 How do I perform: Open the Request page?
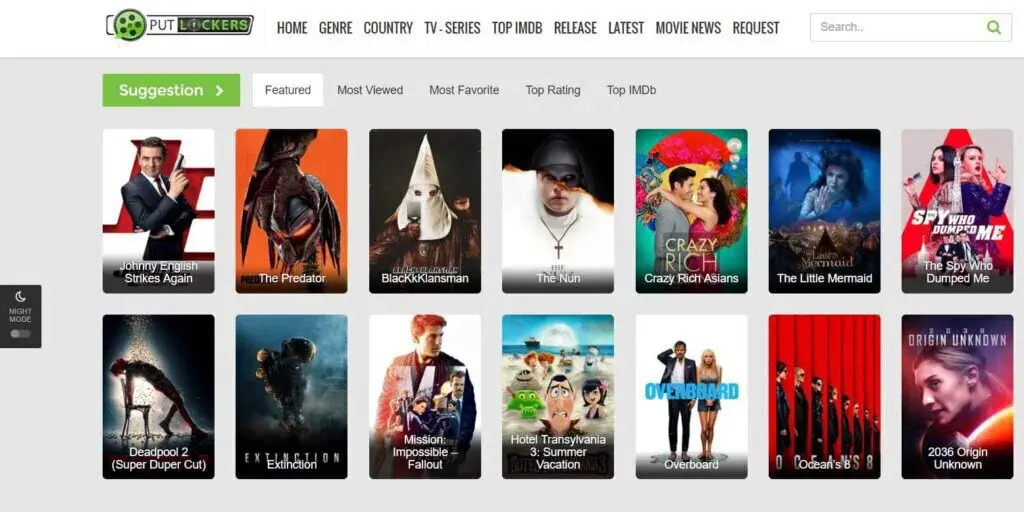(x=756, y=28)
